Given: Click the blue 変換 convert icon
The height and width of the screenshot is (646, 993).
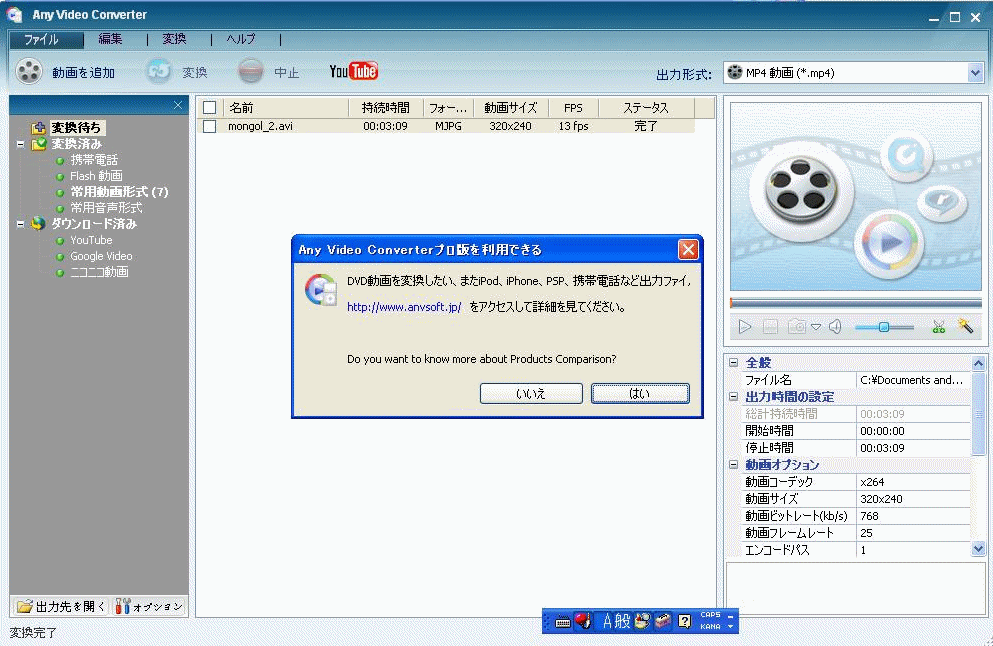Looking at the screenshot, I should pyautogui.click(x=158, y=71).
